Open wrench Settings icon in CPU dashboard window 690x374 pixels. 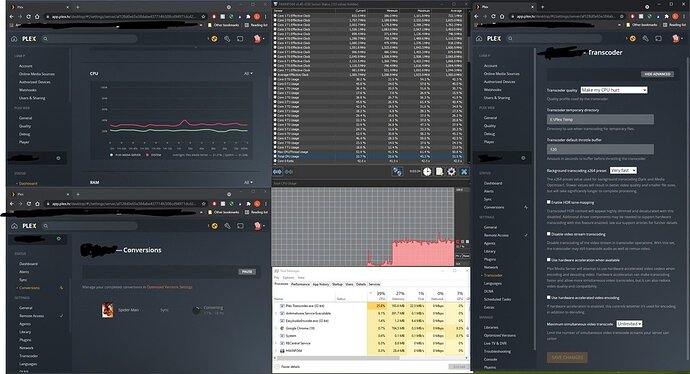[x=228, y=39]
